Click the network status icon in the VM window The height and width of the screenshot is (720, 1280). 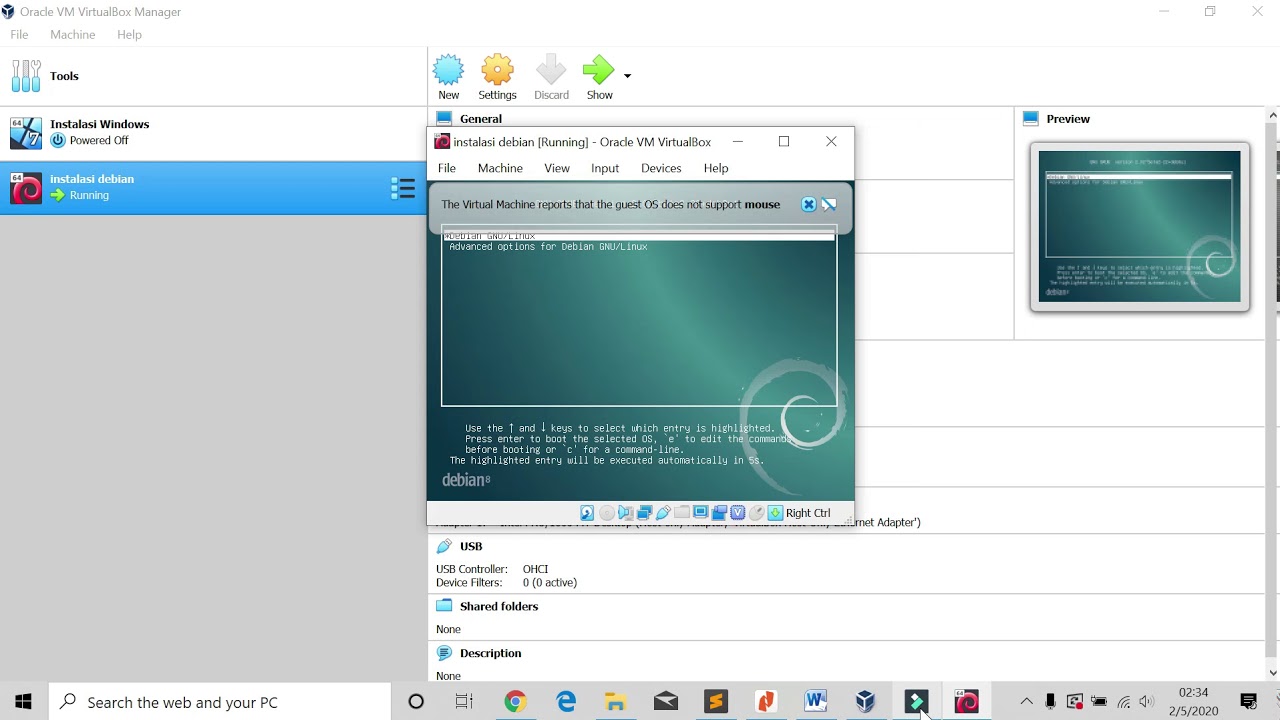point(644,513)
